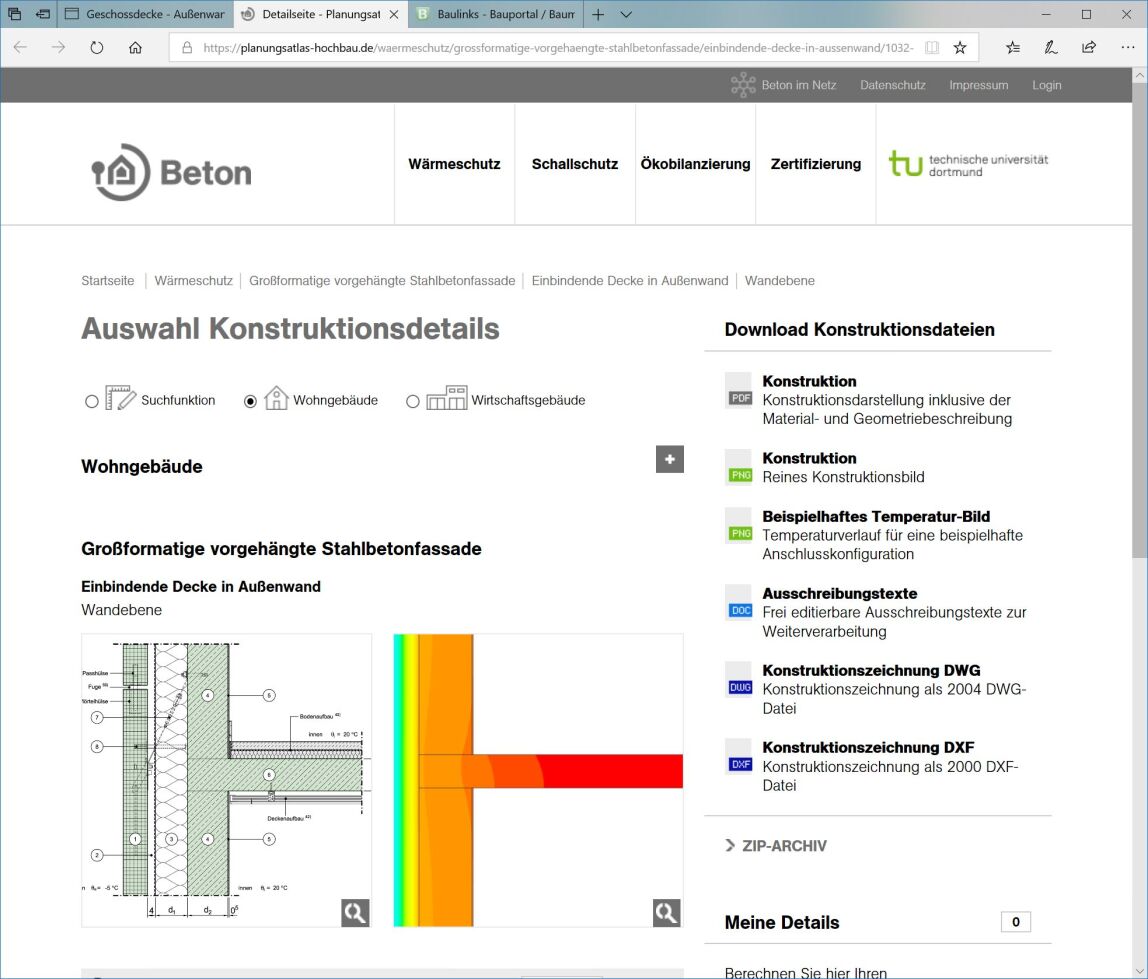Go to Wärmeschutz breadcrumb
The width and height of the screenshot is (1148, 979).
point(193,280)
